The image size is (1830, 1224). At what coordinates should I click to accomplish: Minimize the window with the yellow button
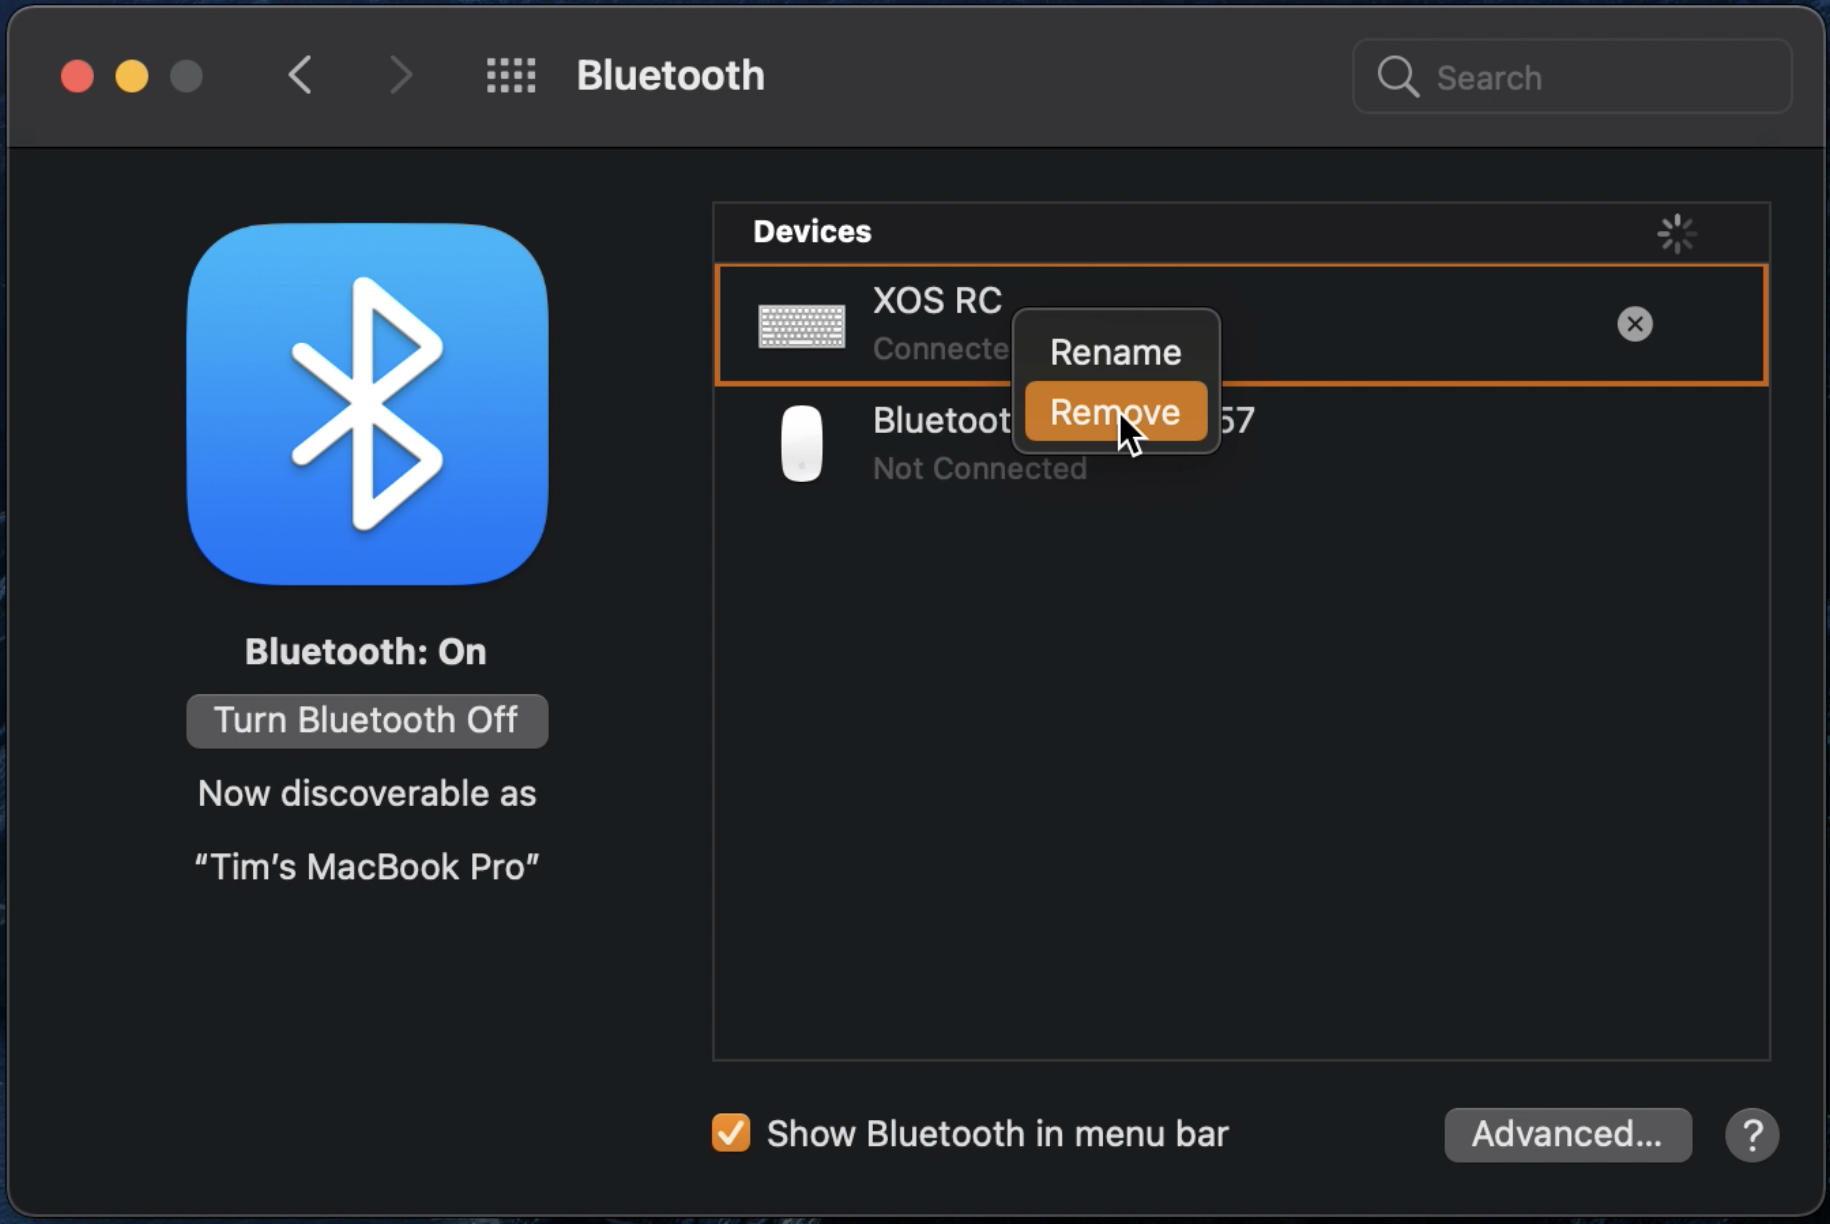point(132,76)
